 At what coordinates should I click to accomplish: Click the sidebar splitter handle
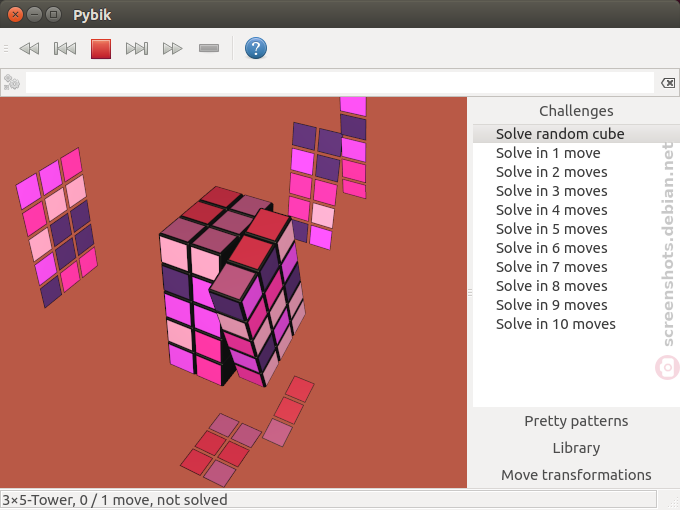(x=470, y=293)
